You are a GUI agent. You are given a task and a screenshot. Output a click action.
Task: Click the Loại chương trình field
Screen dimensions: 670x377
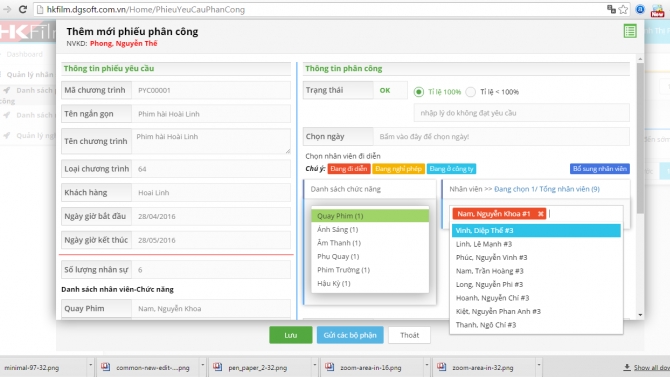211,169
